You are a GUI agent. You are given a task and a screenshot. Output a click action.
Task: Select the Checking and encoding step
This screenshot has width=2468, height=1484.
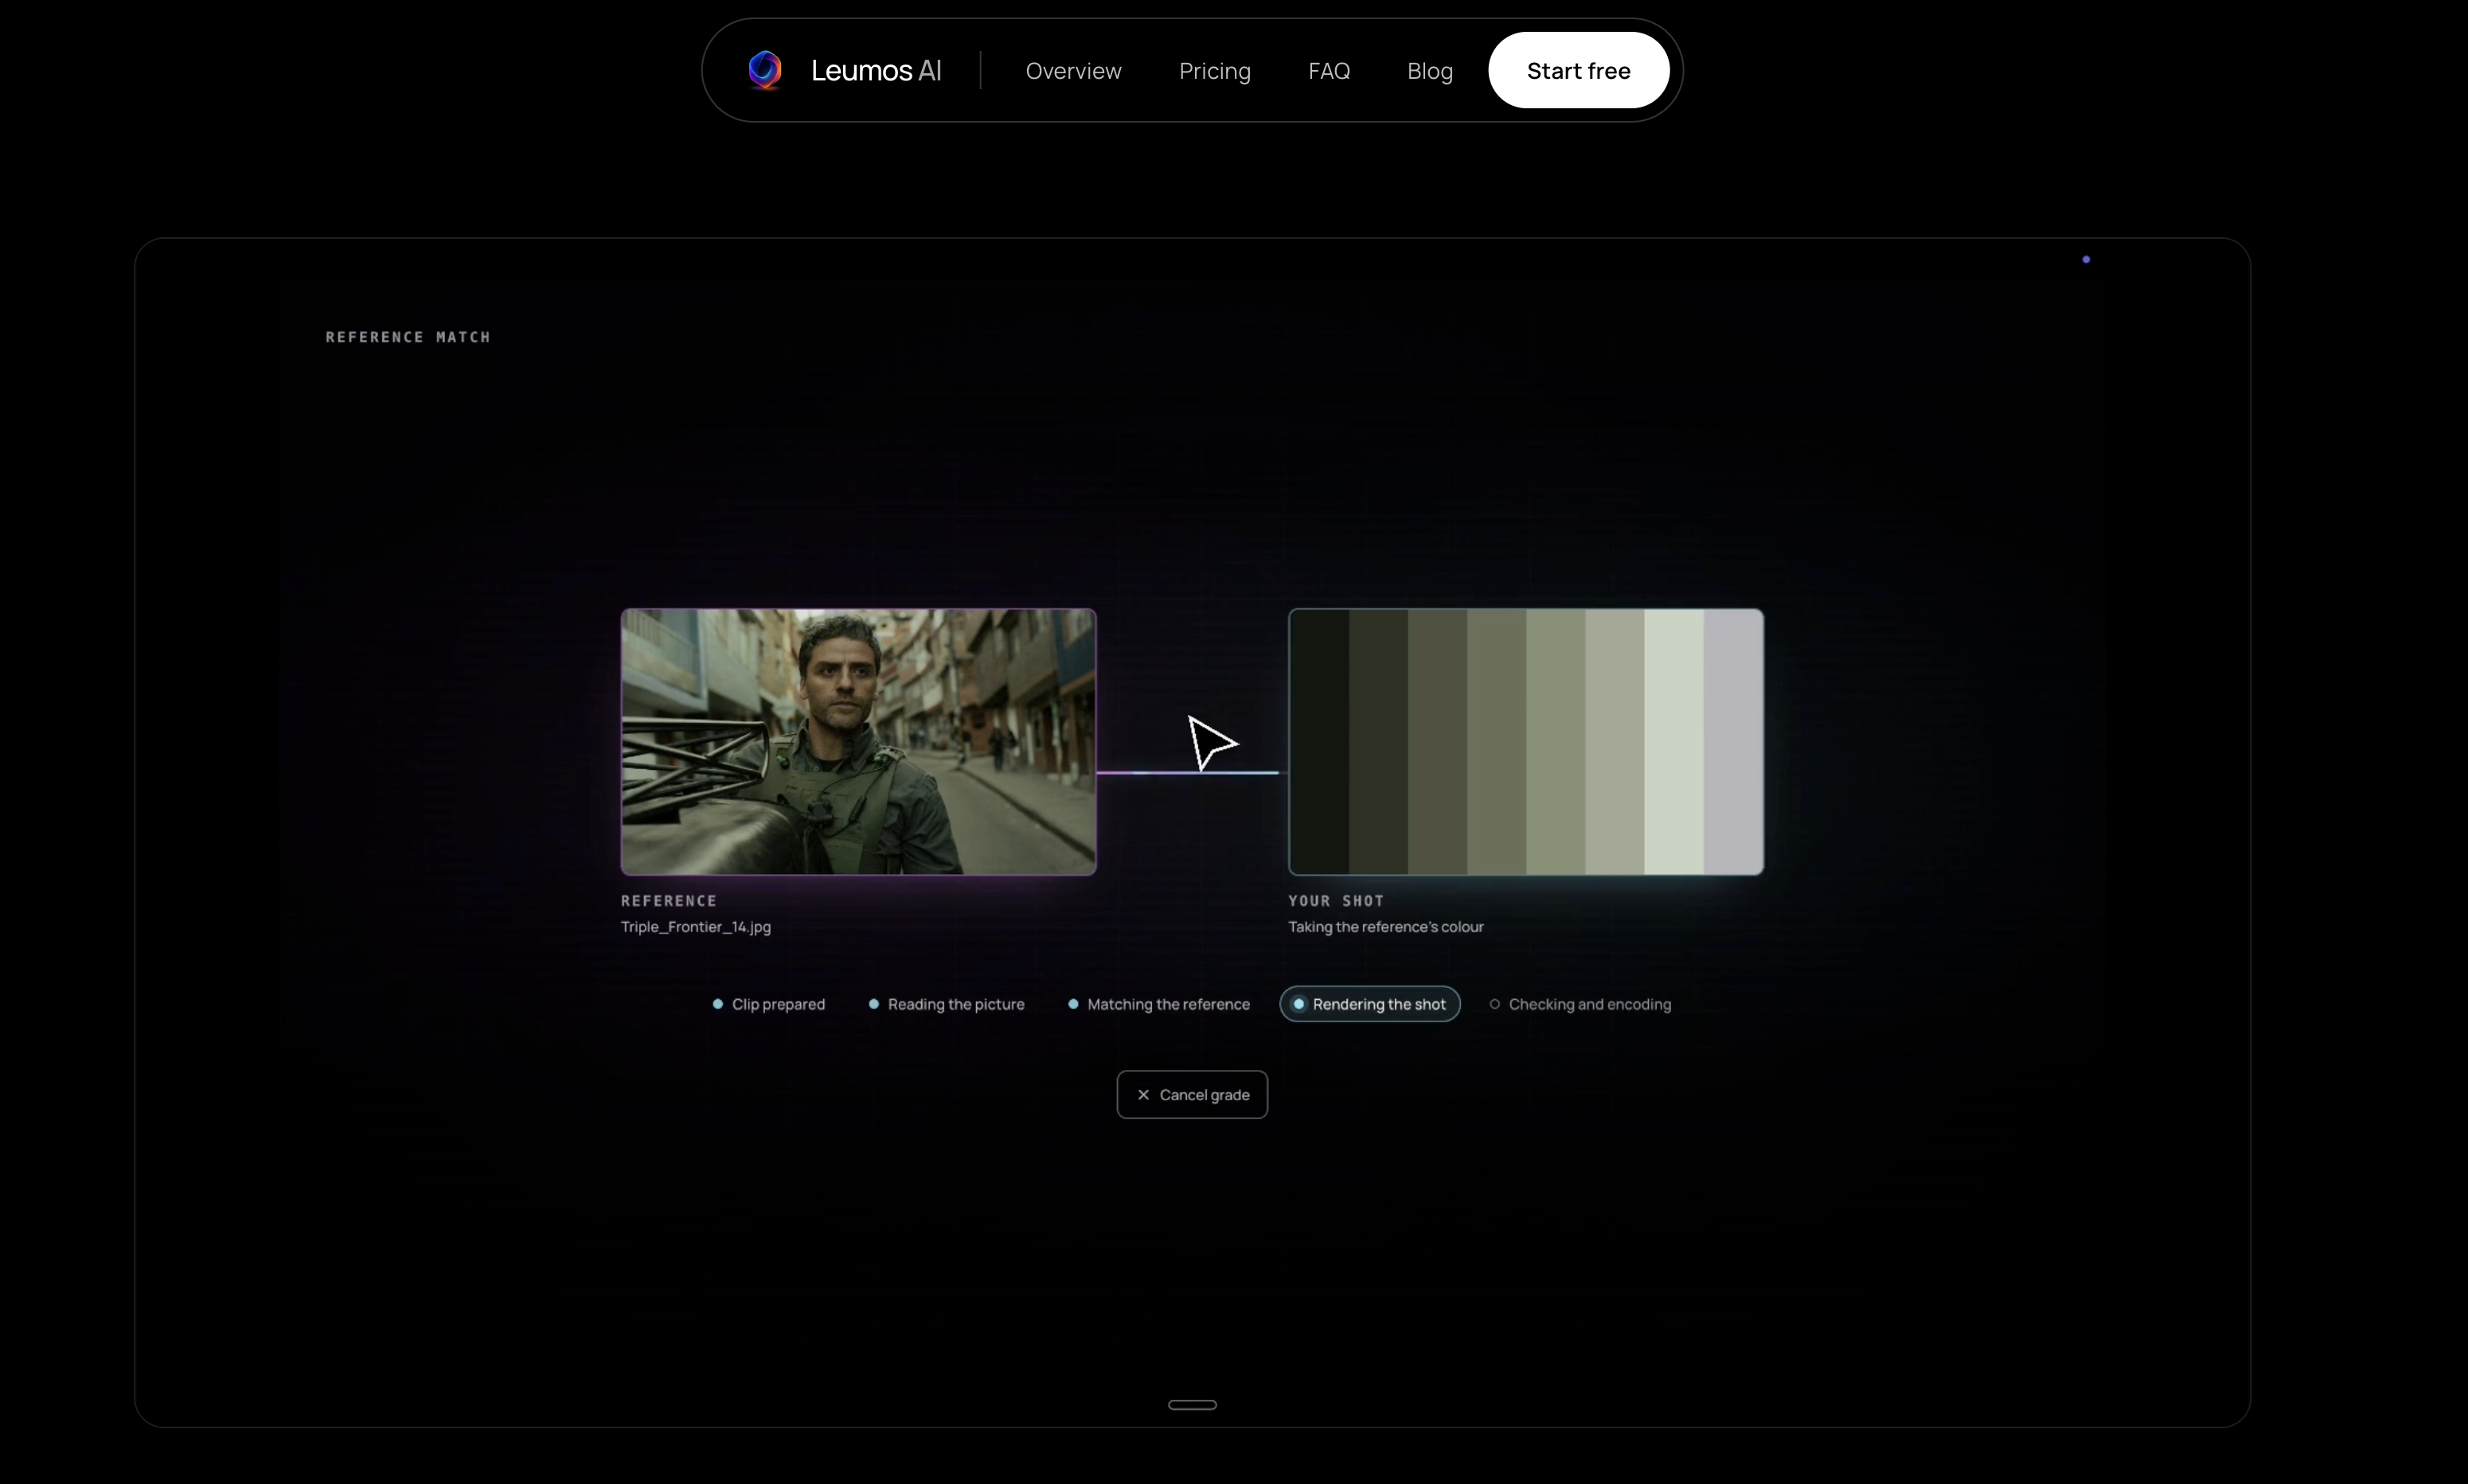(1579, 1004)
